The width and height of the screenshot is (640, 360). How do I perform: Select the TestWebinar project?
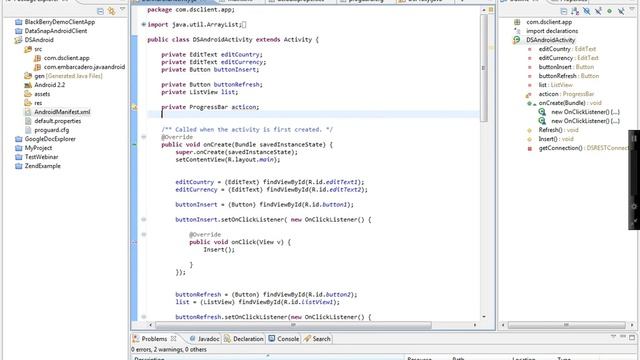click(x=41, y=157)
